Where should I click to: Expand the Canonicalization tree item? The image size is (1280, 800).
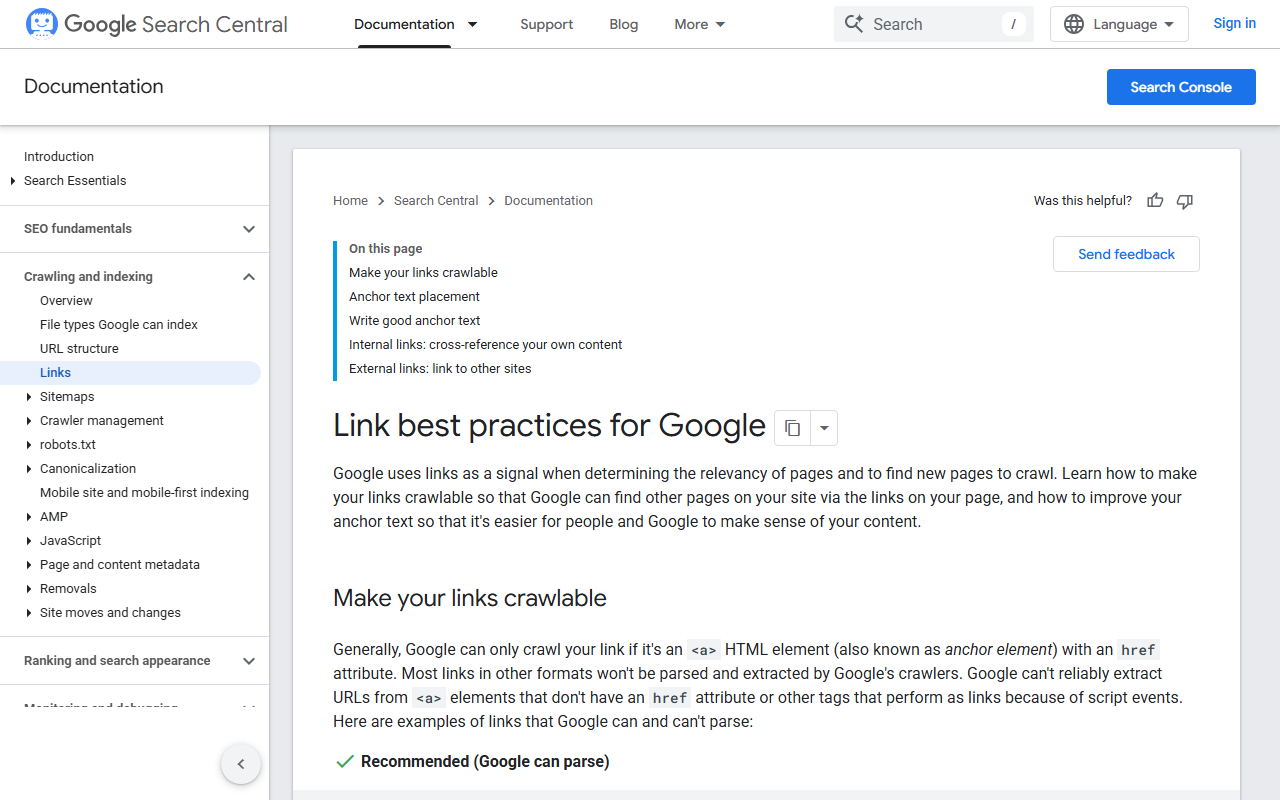click(29, 469)
